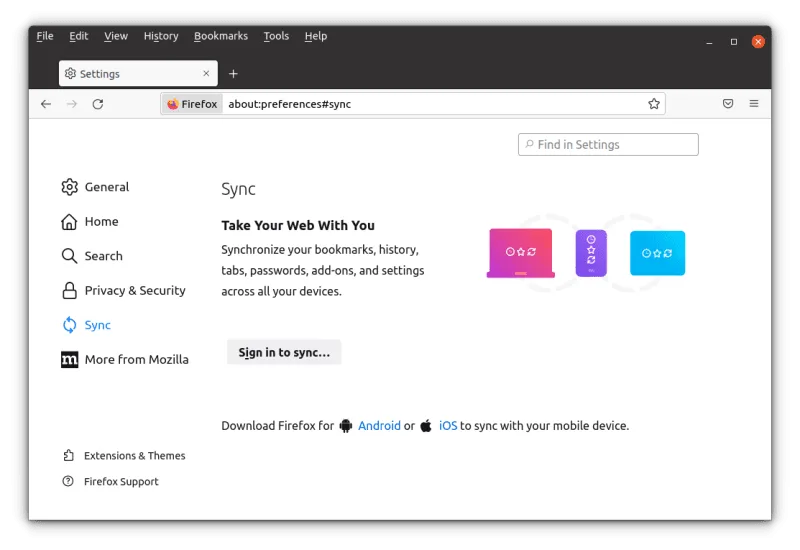The height and width of the screenshot is (550, 800).
Task: Go back using the back arrow
Action: click(x=46, y=104)
